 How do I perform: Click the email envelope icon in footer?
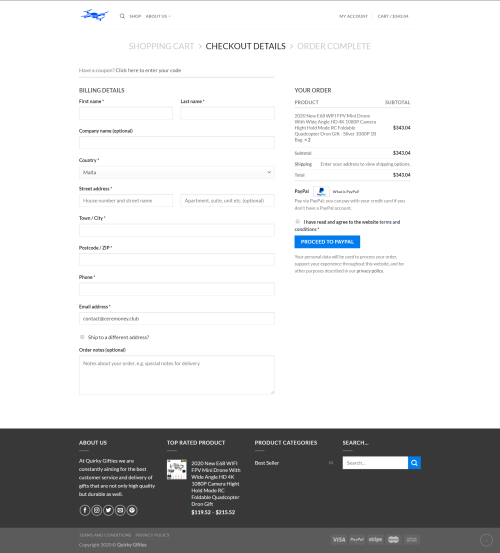[x=120, y=510]
